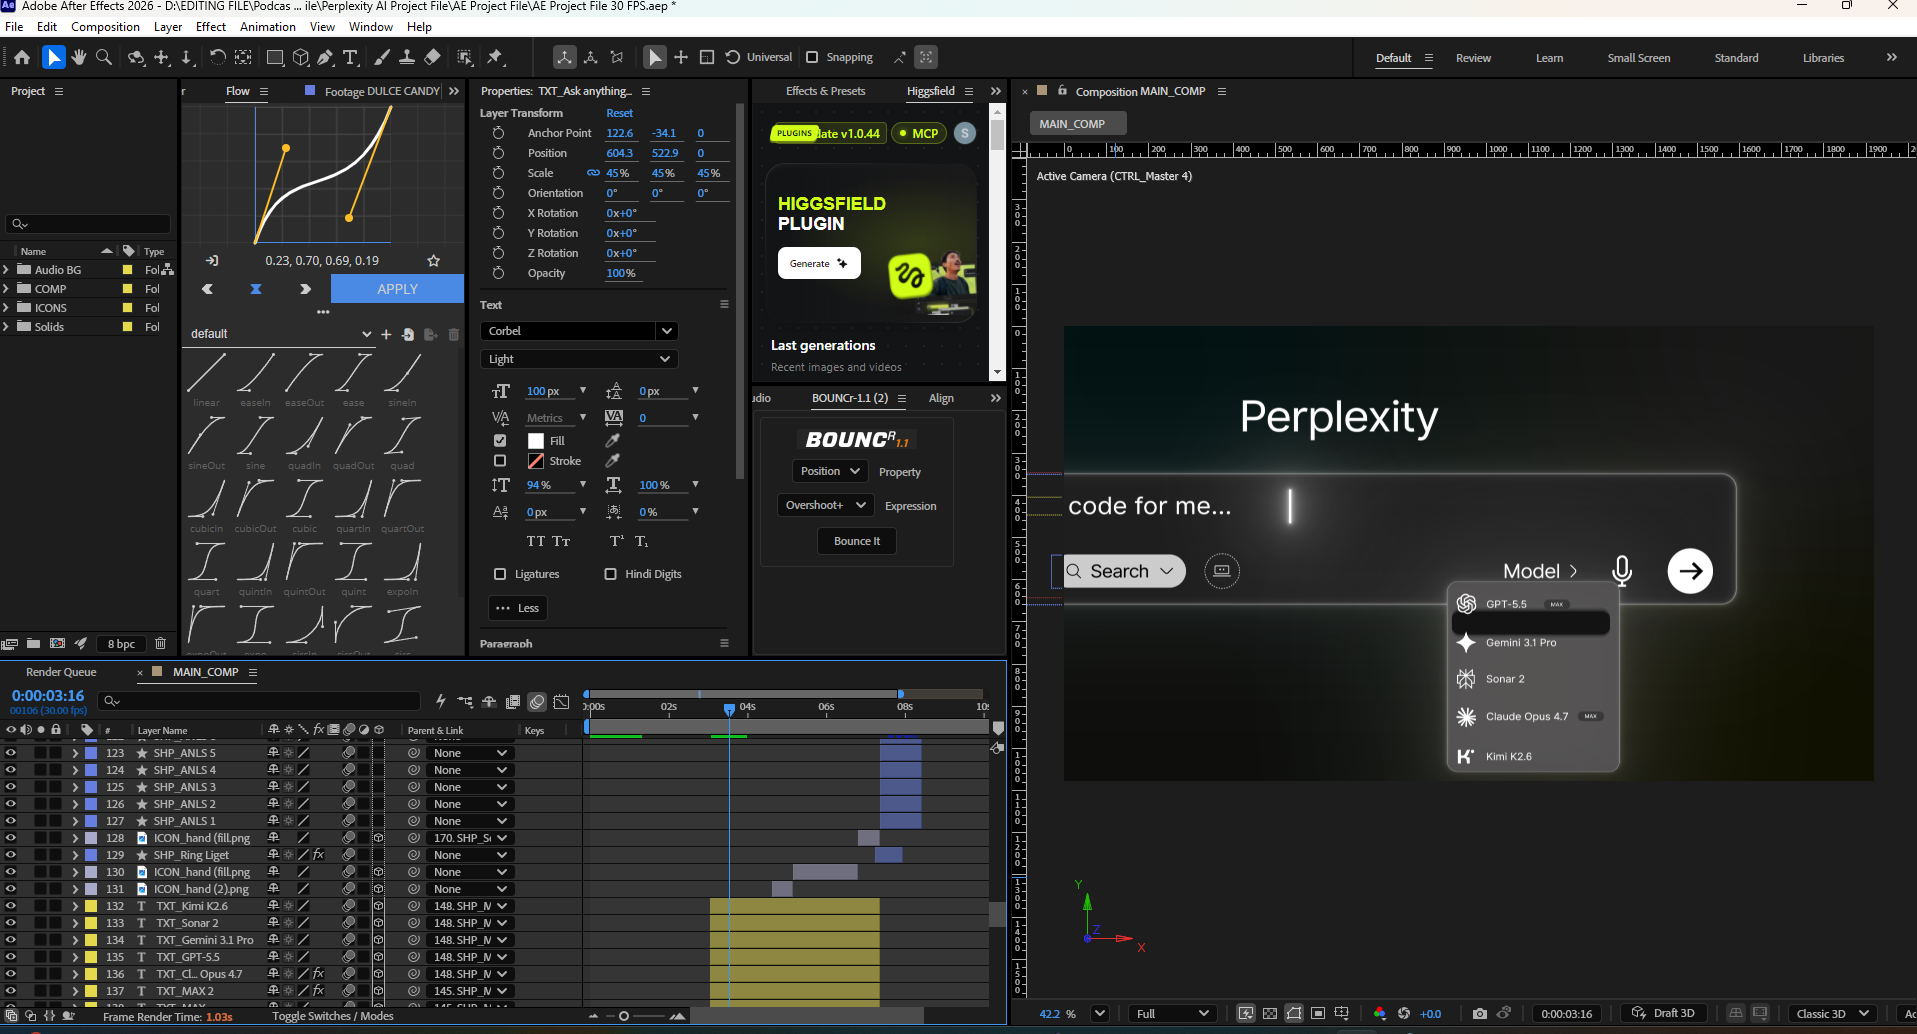Click the Opacity stopwatch icon
The width and height of the screenshot is (1917, 1034).
(498, 273)
